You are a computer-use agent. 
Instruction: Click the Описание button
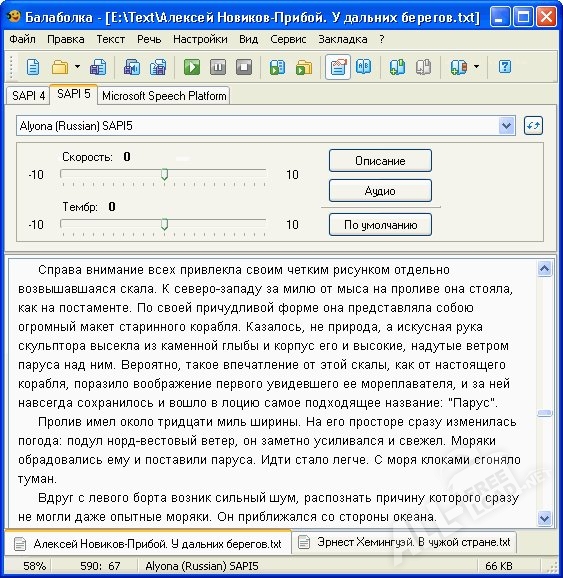[x=380, y=161]
